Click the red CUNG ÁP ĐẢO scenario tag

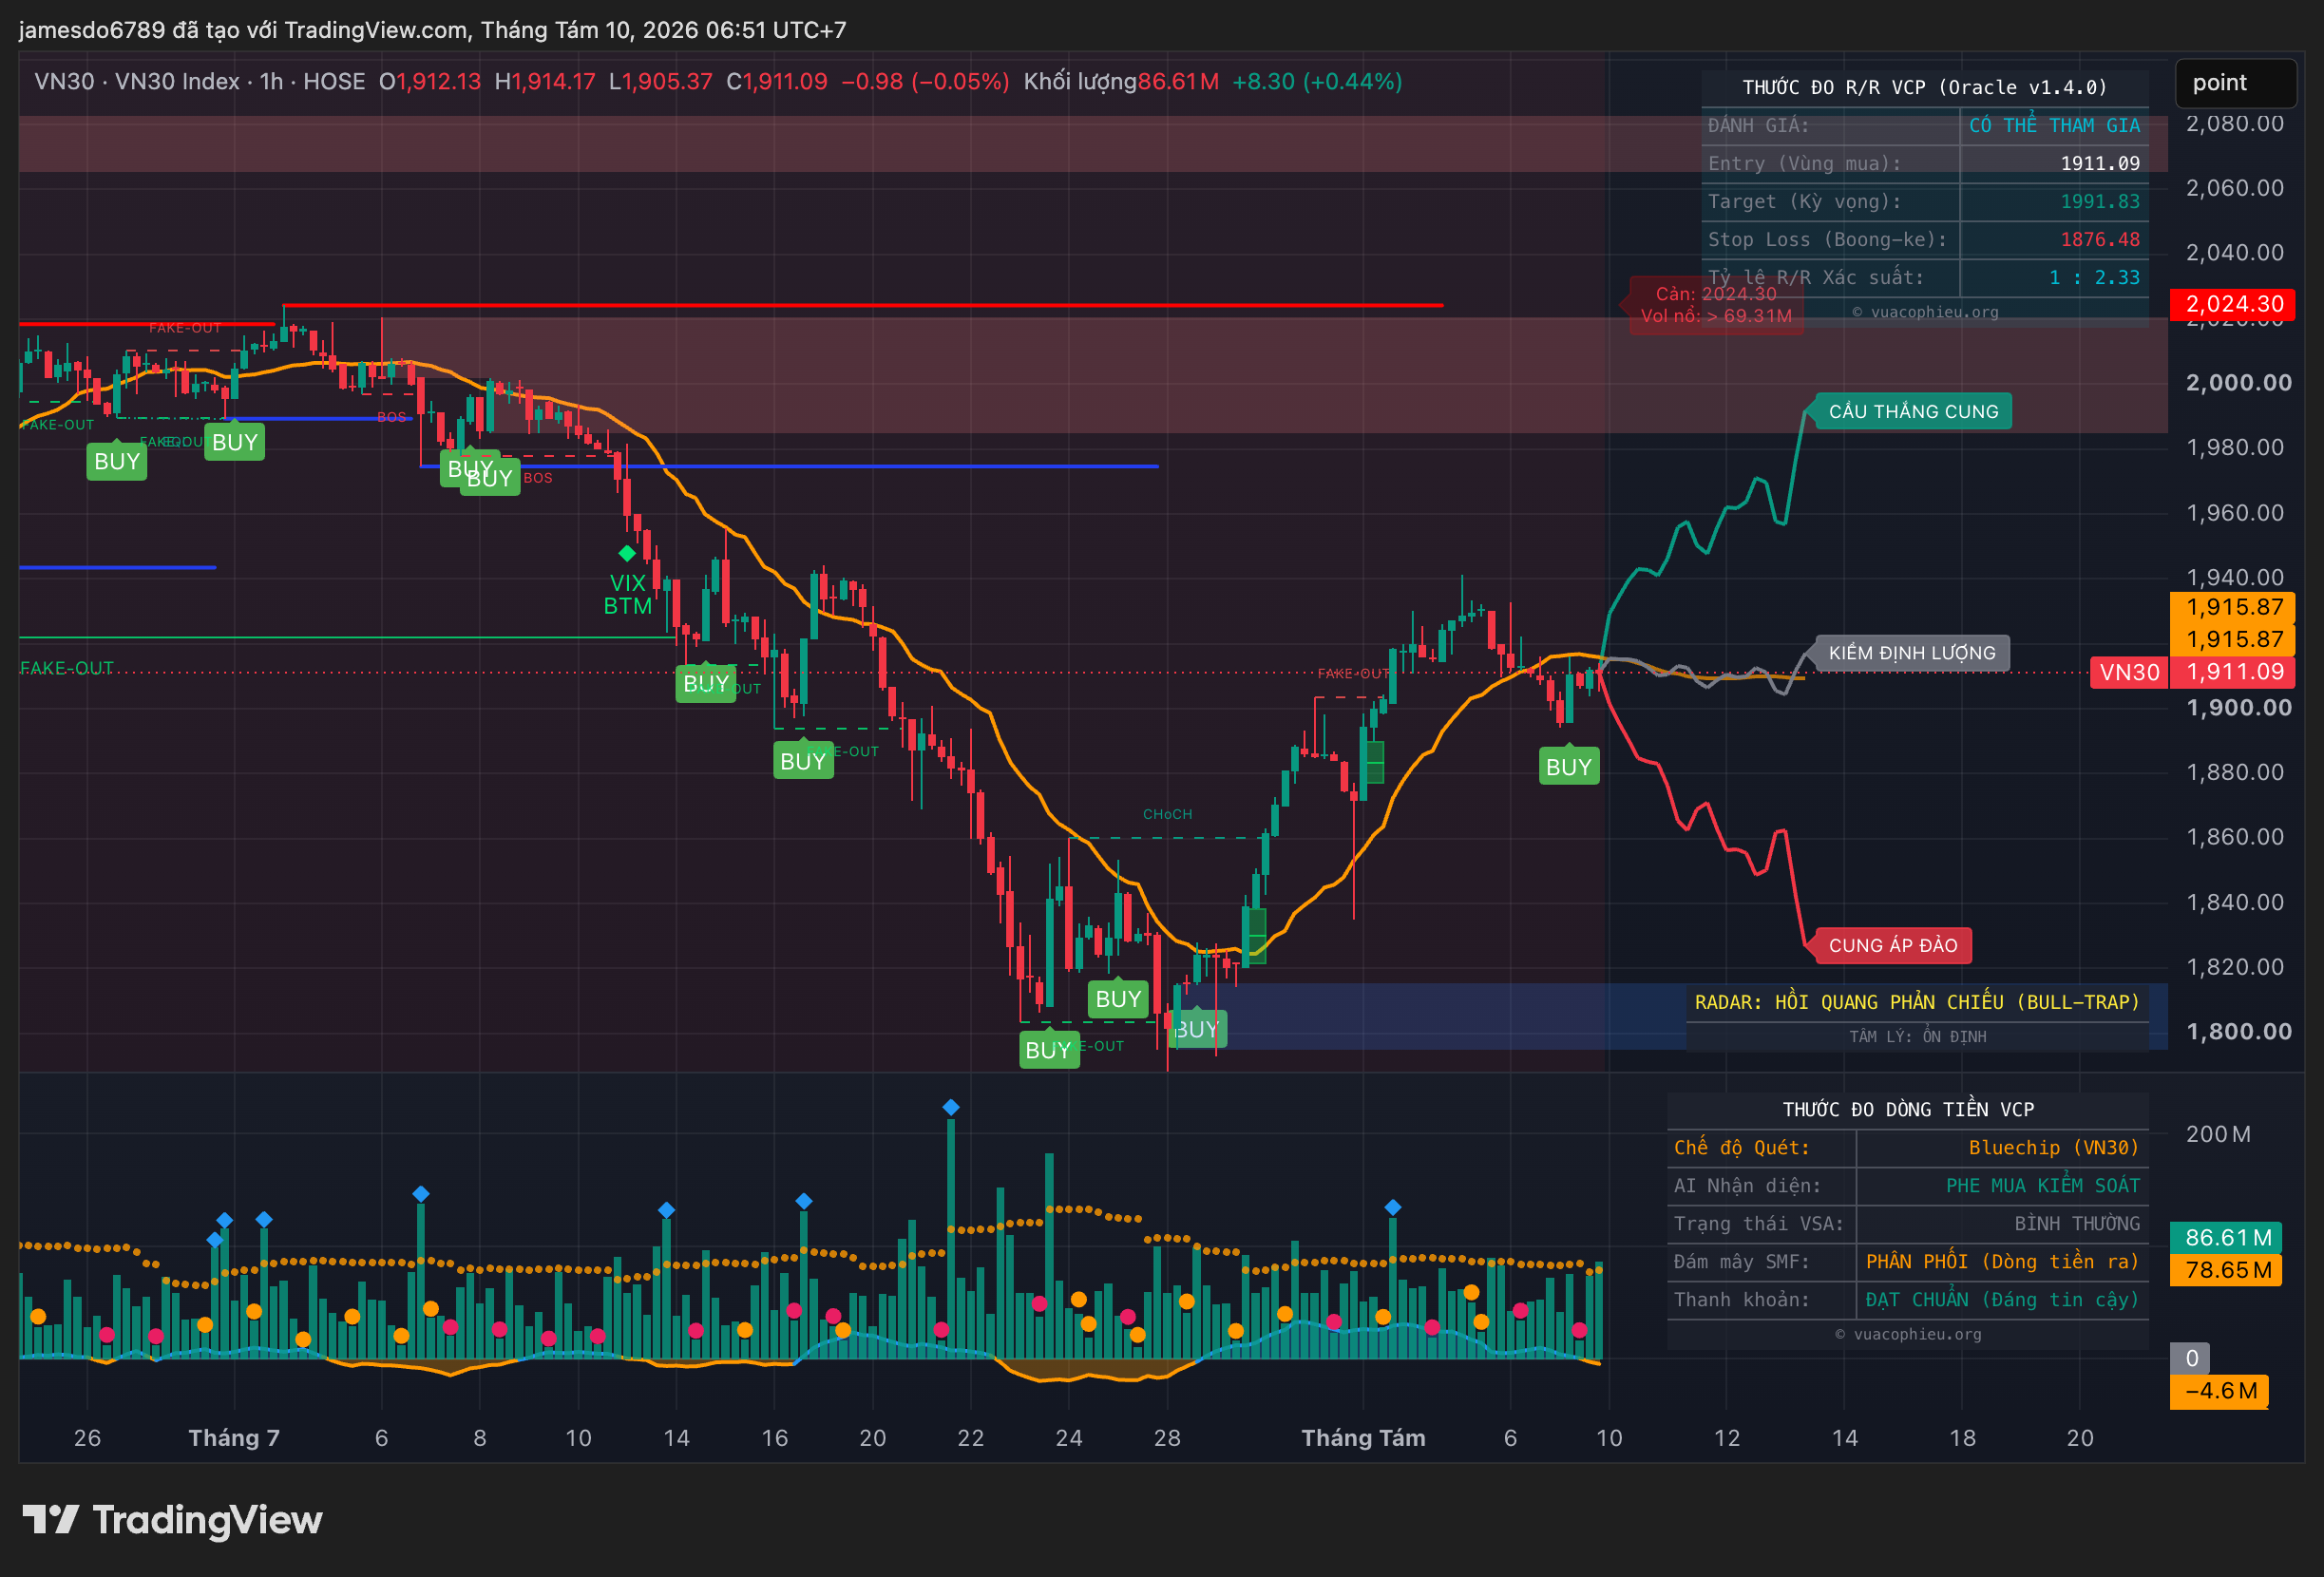click(x=1892, y=945)
